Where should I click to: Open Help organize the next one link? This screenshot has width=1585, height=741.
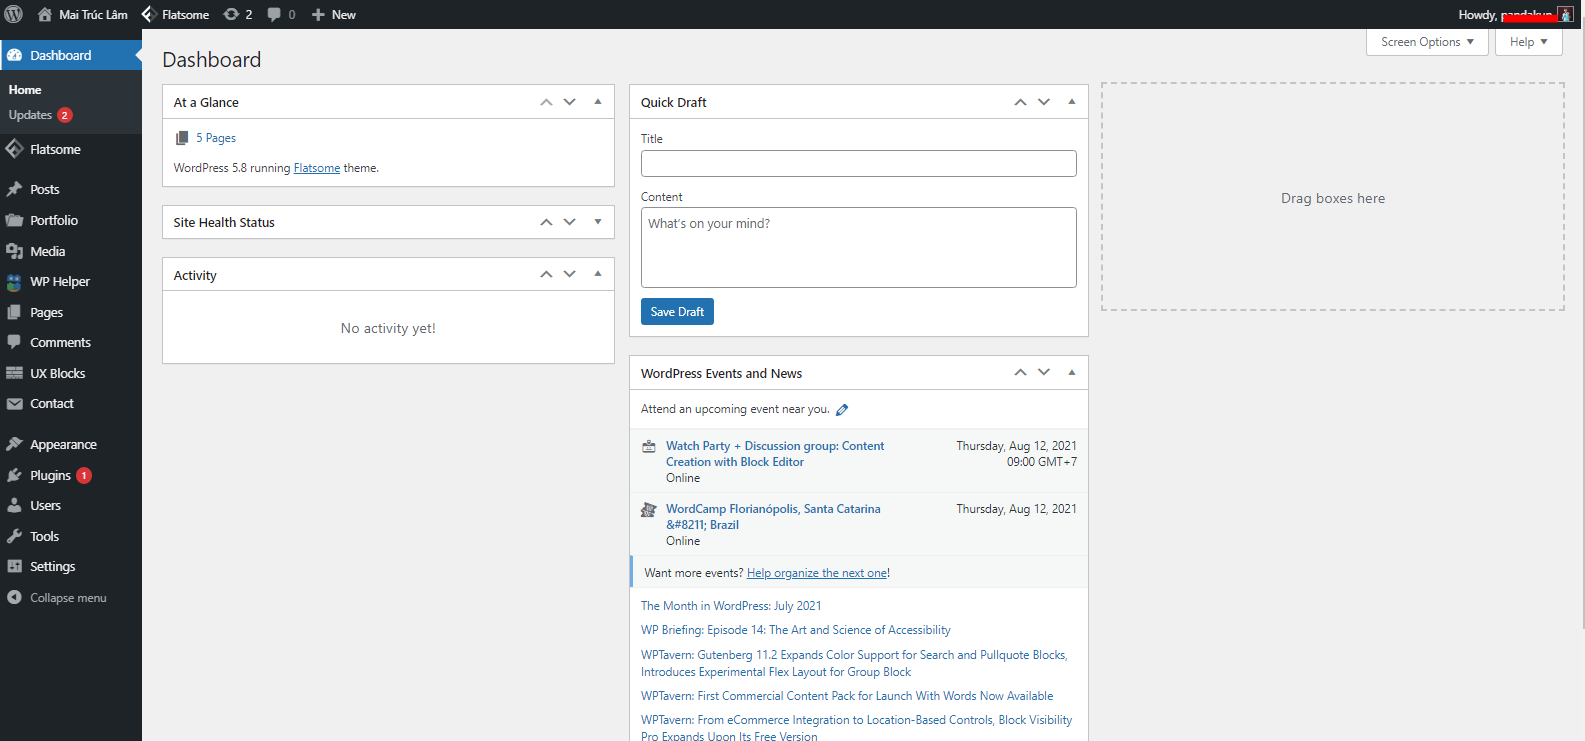click(817, 573)
